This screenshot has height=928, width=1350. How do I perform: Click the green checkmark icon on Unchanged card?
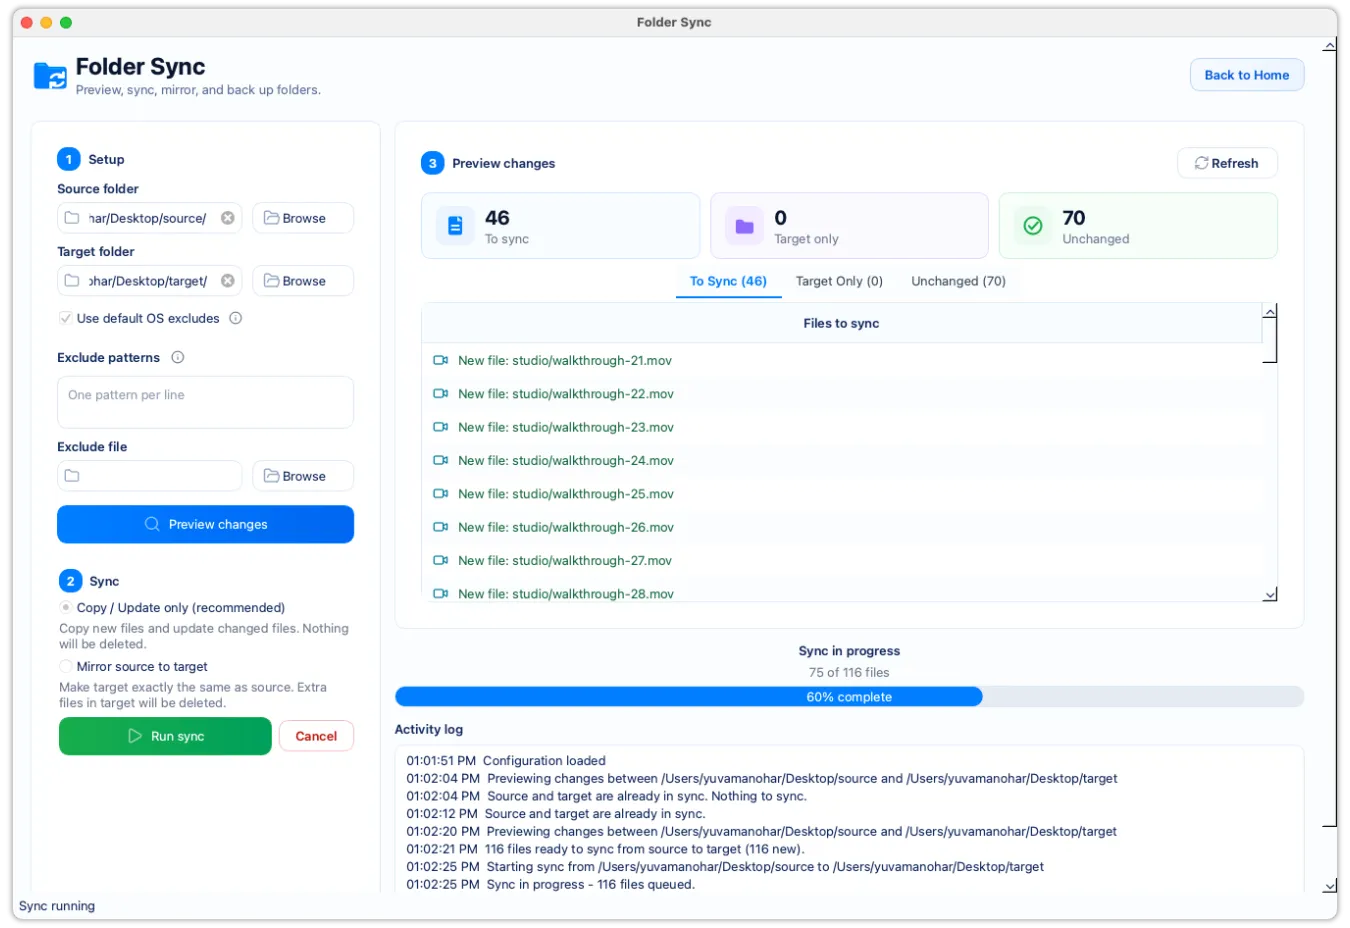pyautogui.click(x=1033, y=226)
